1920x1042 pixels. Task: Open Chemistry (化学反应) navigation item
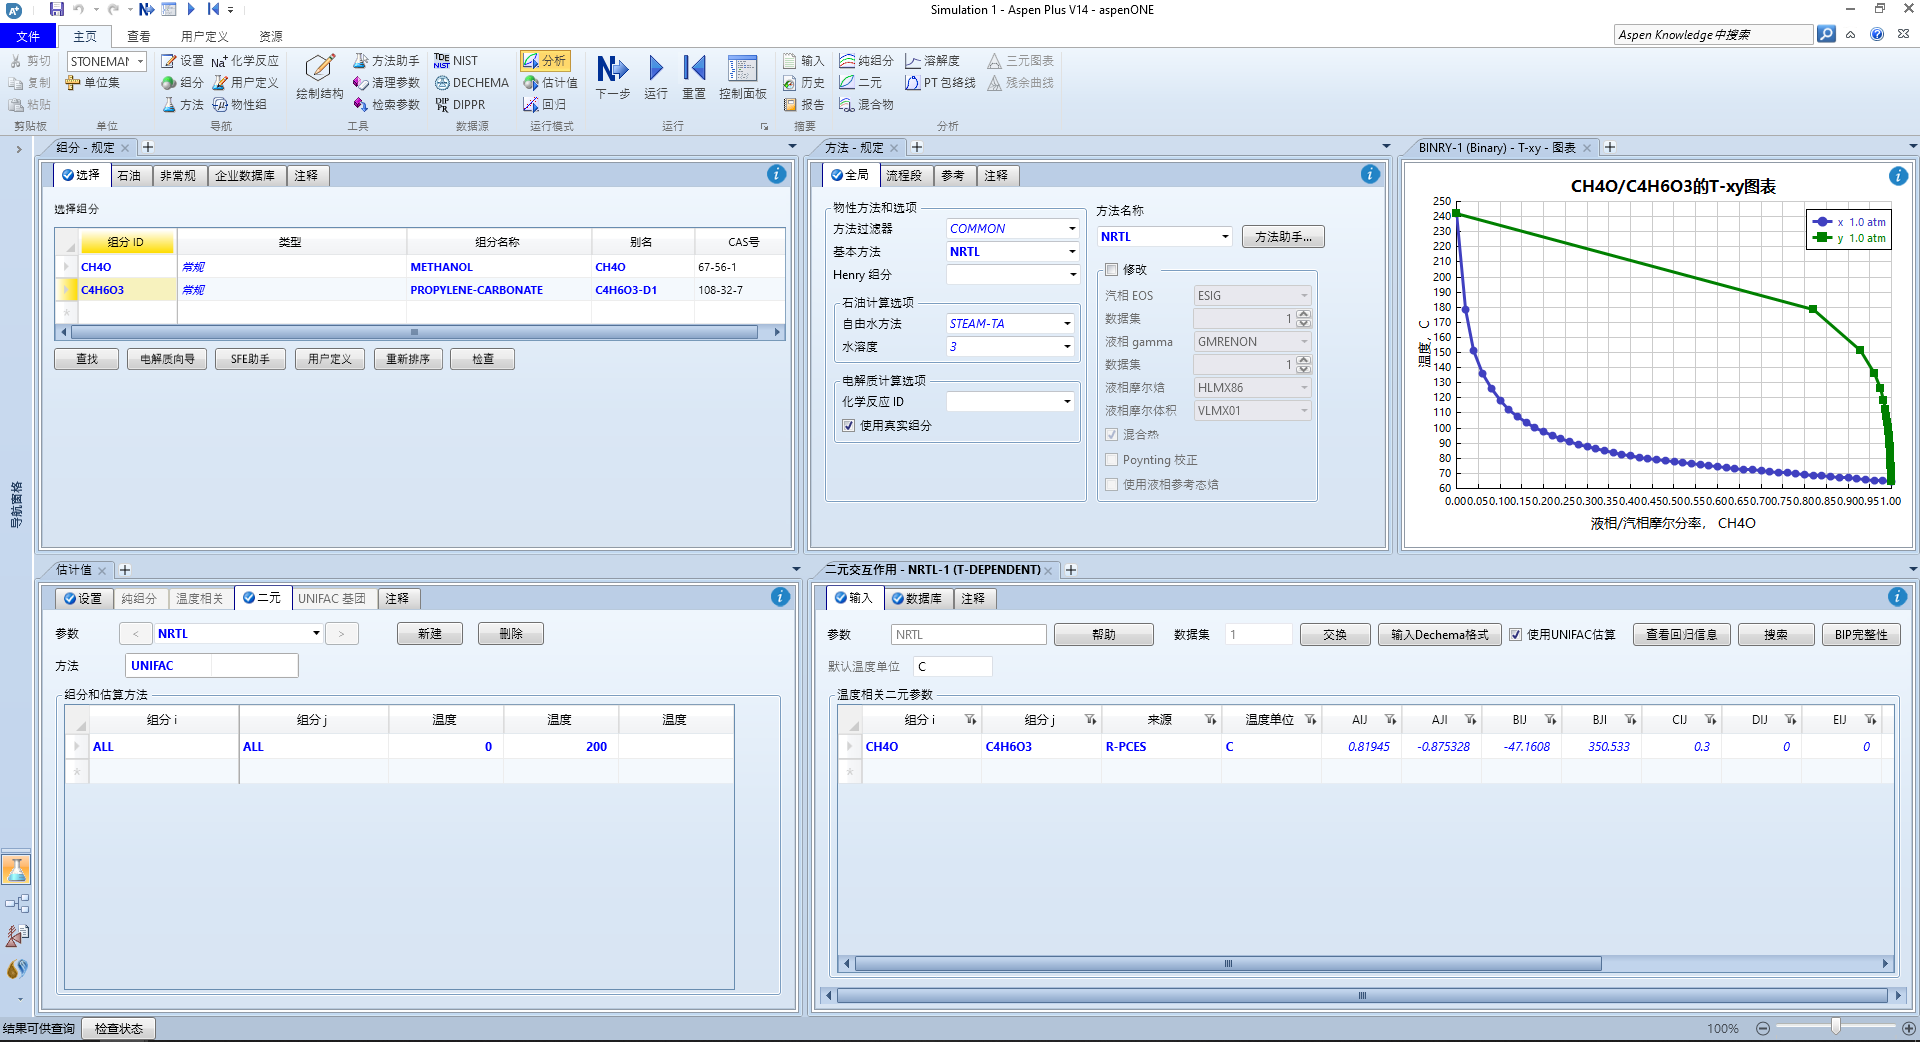point(245,61)
